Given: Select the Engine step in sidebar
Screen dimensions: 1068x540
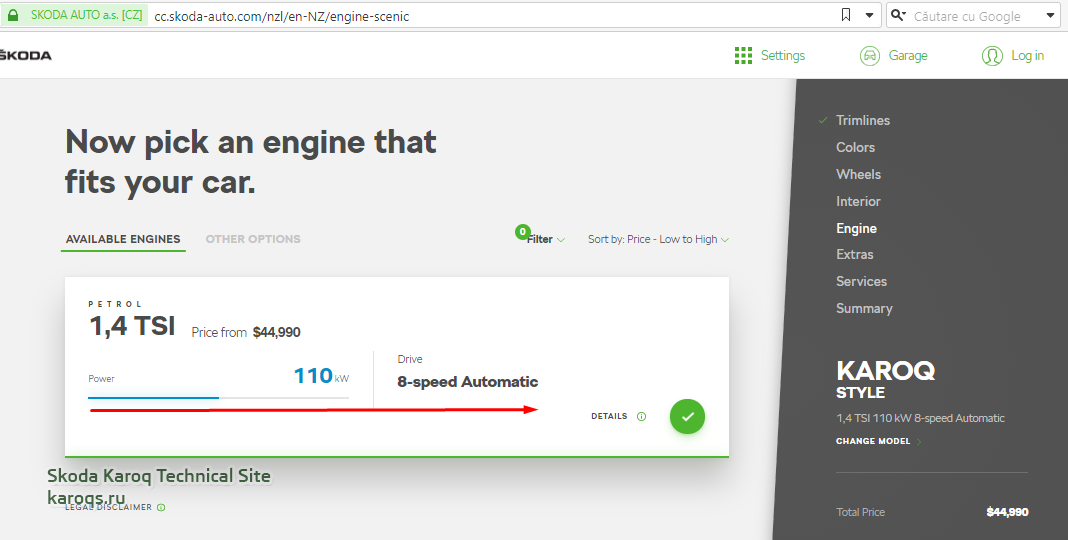Looking at the screenshot, I should 856,229.
